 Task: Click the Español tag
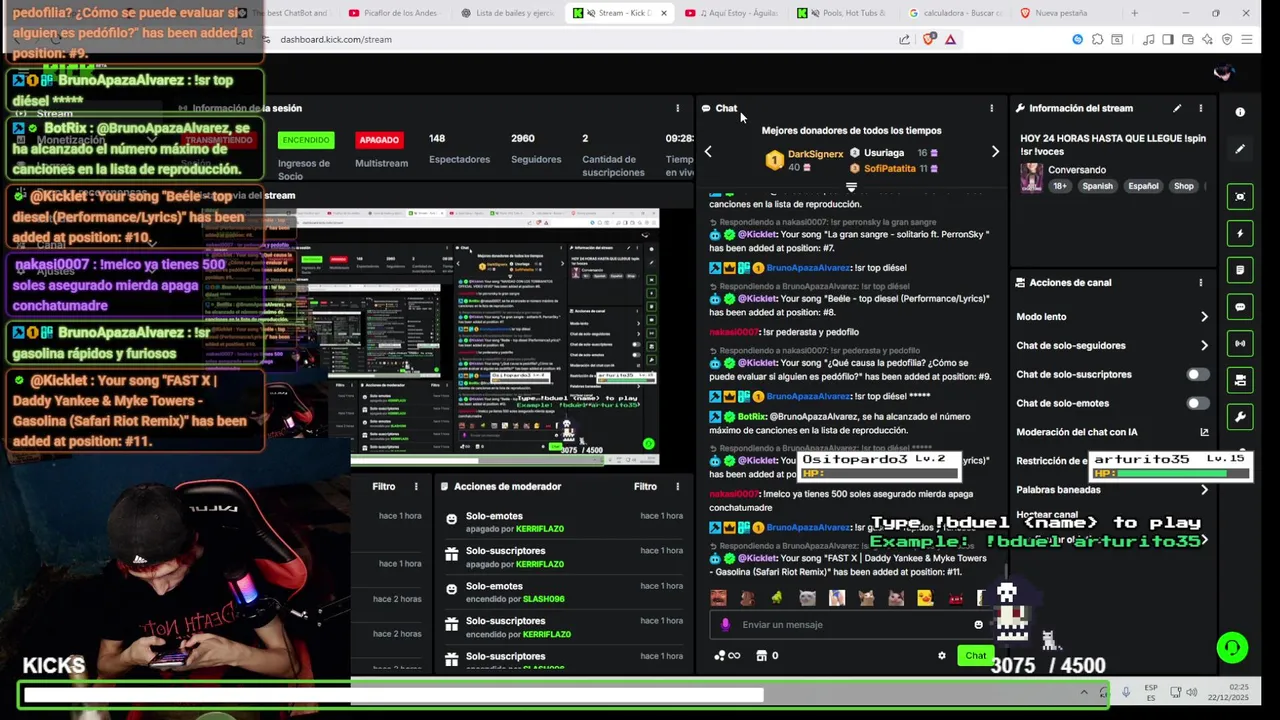tap(1143, 186)
